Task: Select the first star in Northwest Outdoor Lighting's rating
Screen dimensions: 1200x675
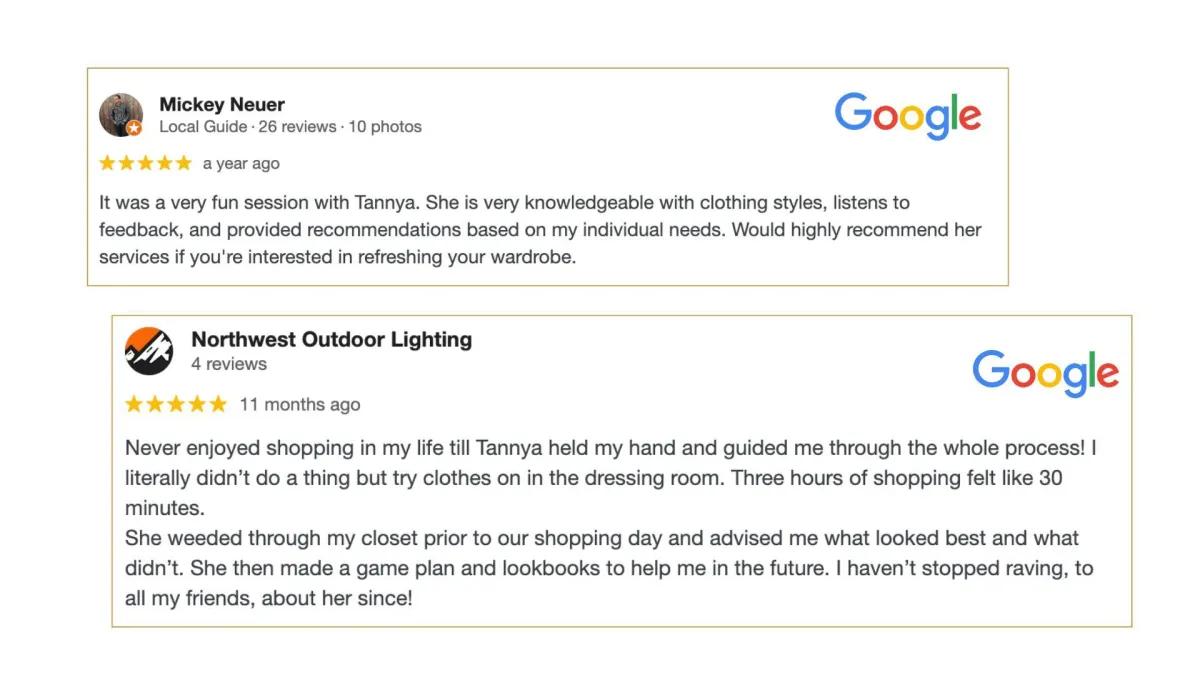Action: point(135,404)
